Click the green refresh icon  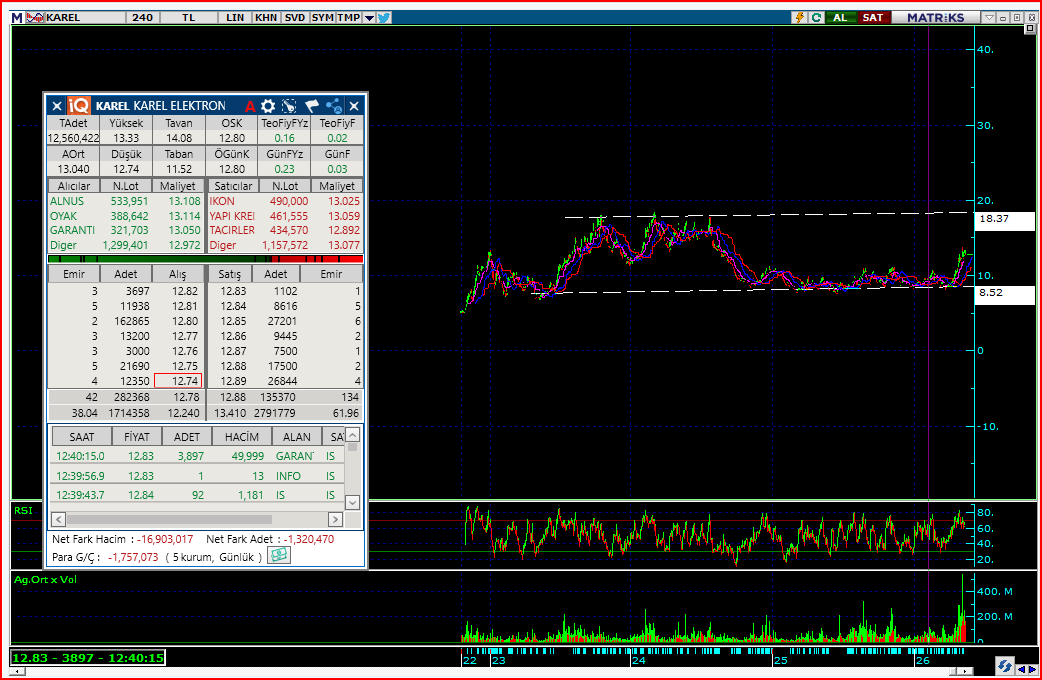click(x=816, y=17)
